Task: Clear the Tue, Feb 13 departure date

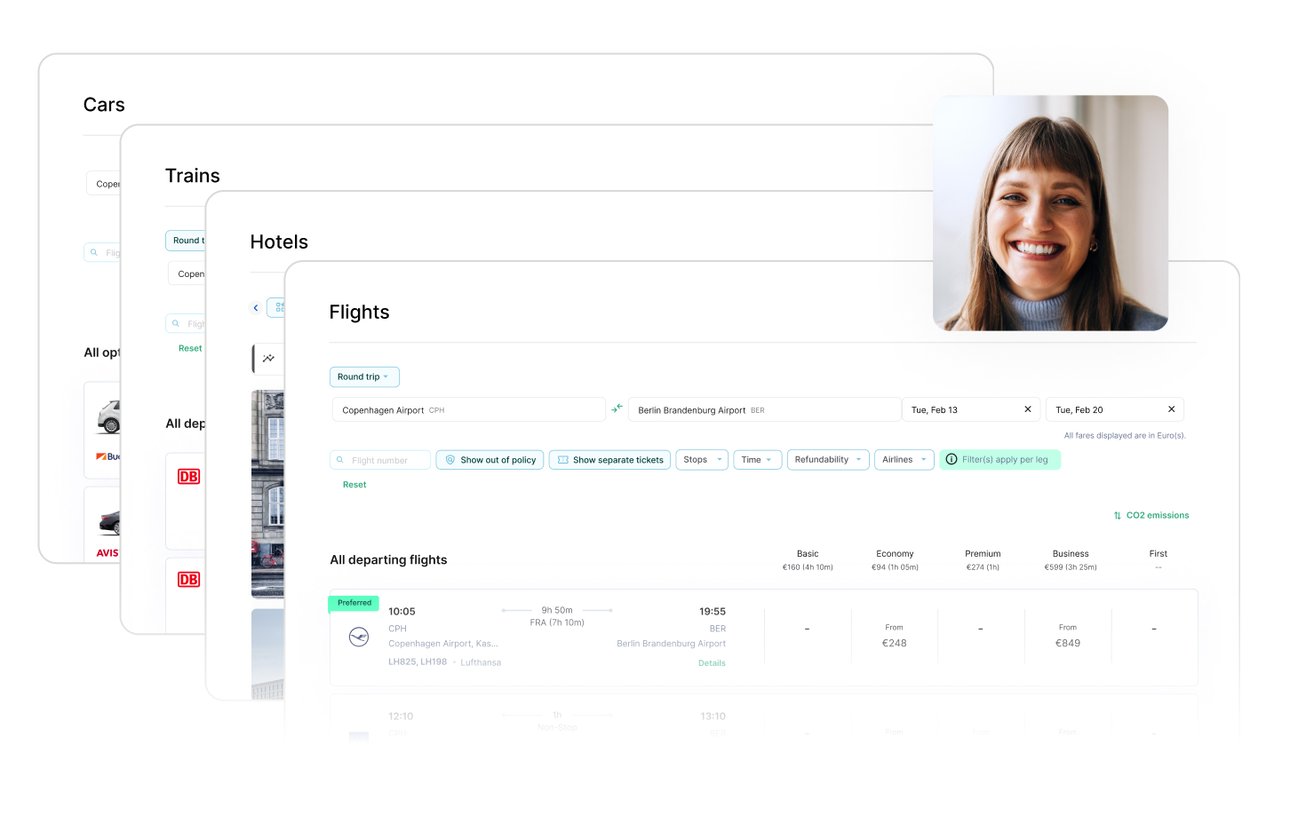Action: click(1027, 409)
